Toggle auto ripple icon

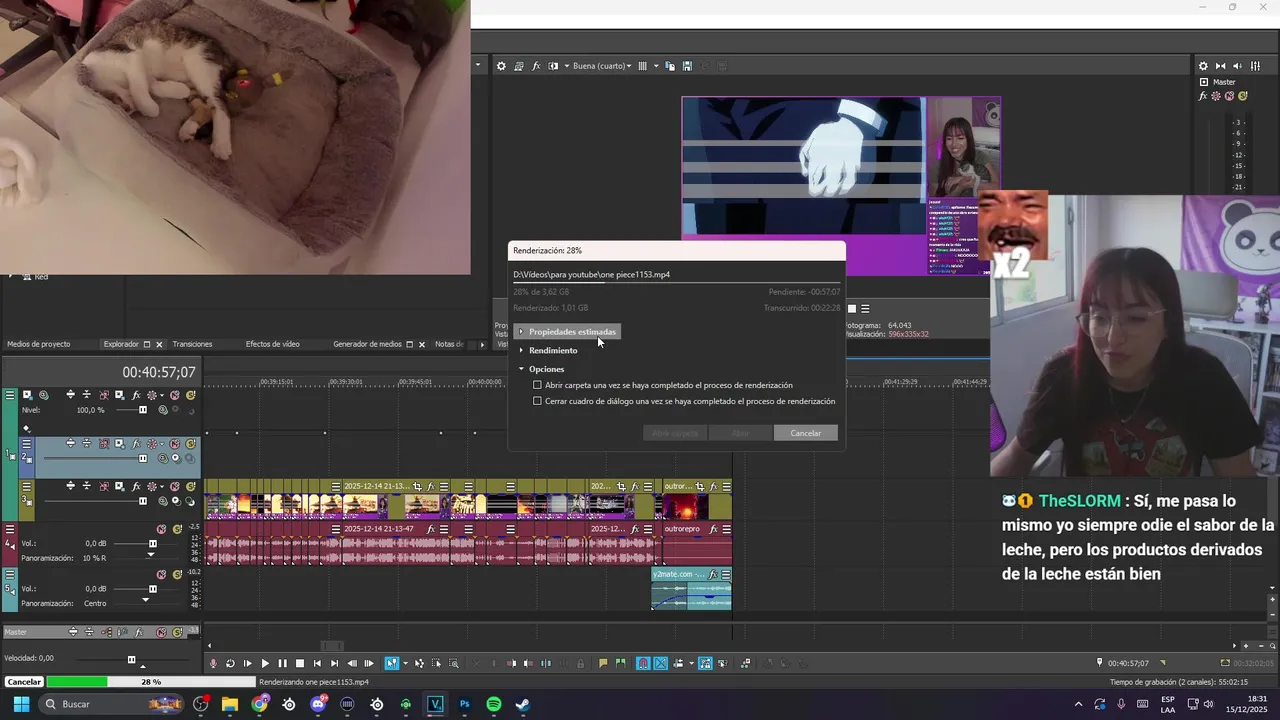(678, 663)
